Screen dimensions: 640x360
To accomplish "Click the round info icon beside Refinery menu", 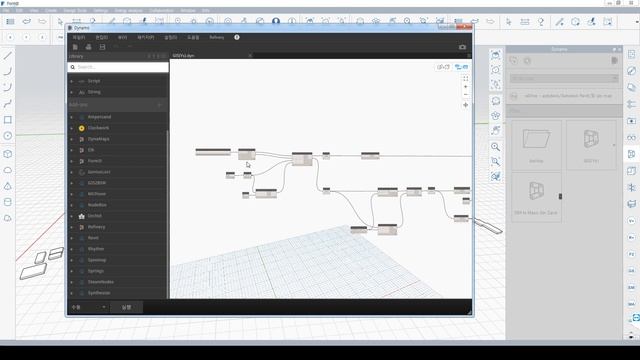I will click(237, 37).
